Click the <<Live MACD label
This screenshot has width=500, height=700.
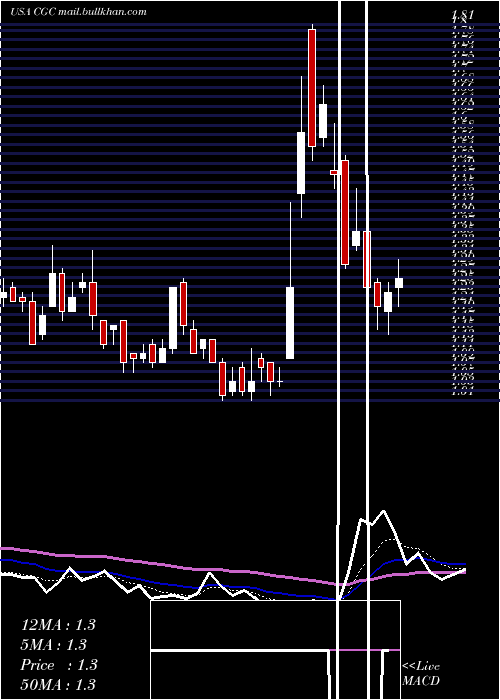pos(421,674)
